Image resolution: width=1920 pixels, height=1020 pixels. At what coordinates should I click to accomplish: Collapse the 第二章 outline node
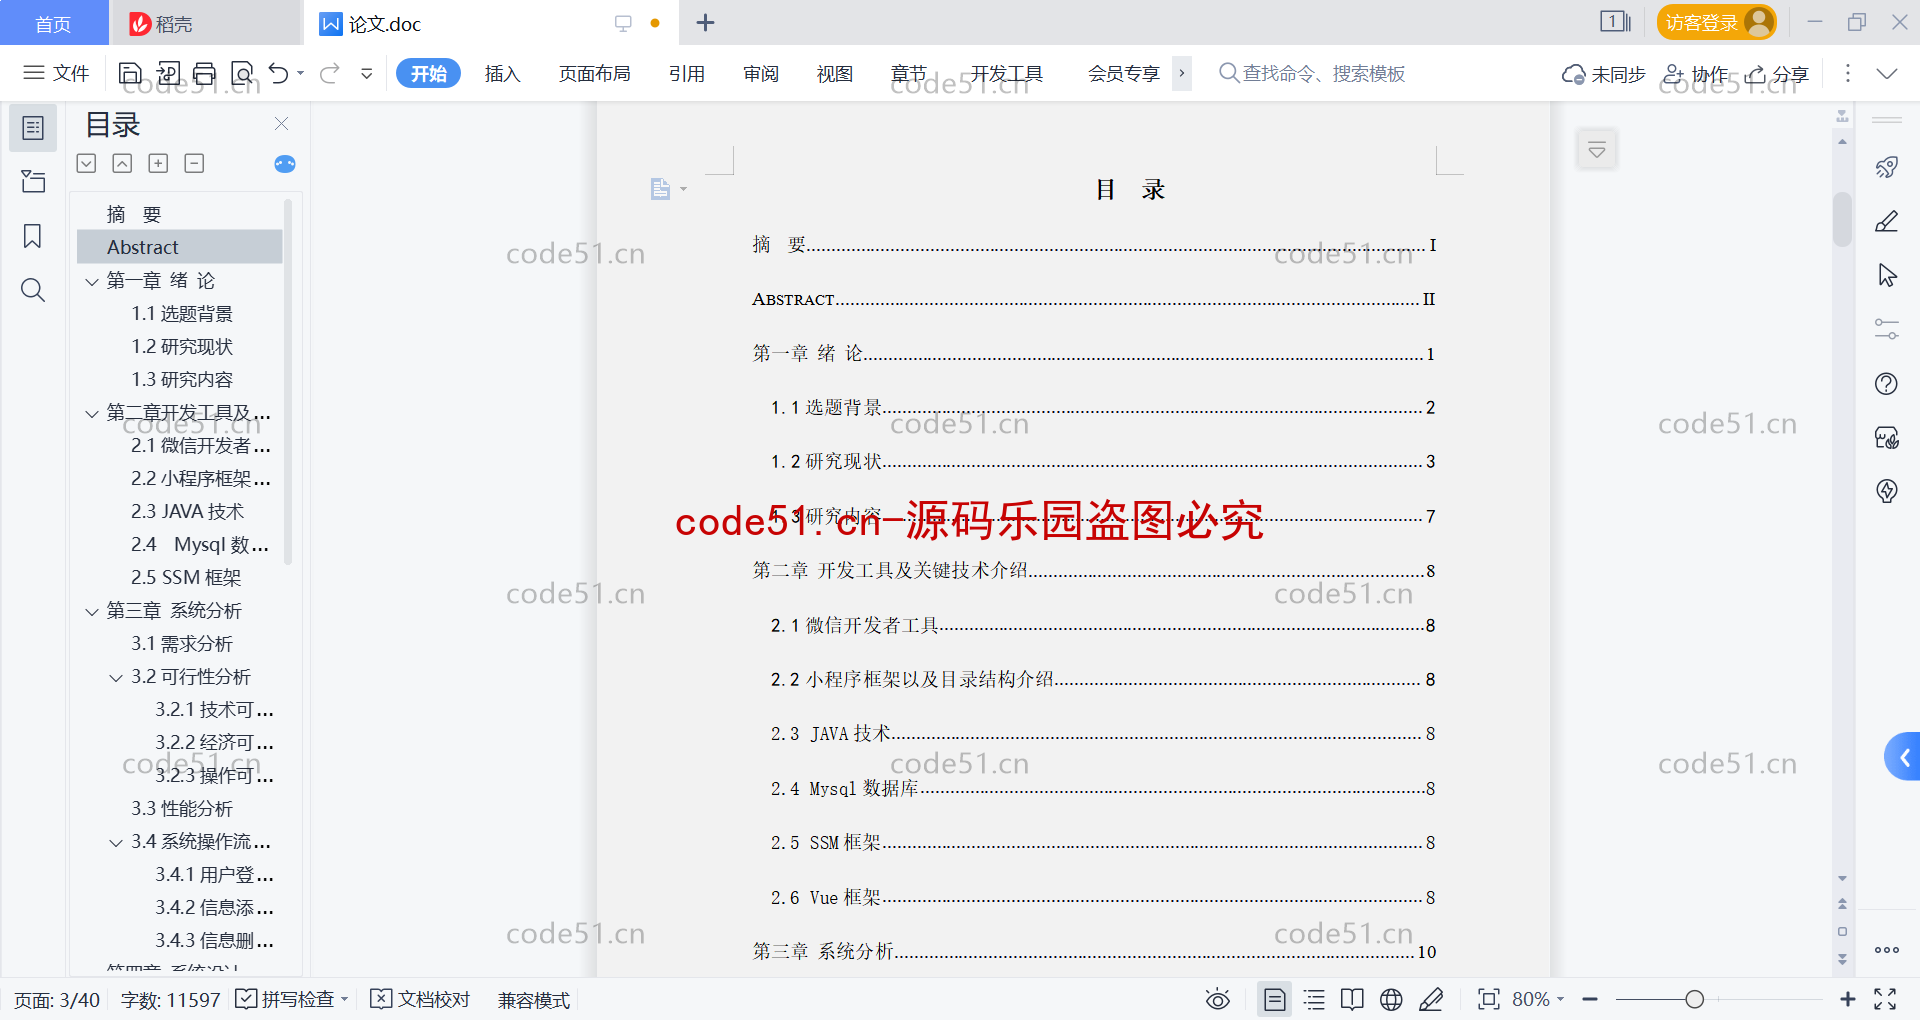92,413
